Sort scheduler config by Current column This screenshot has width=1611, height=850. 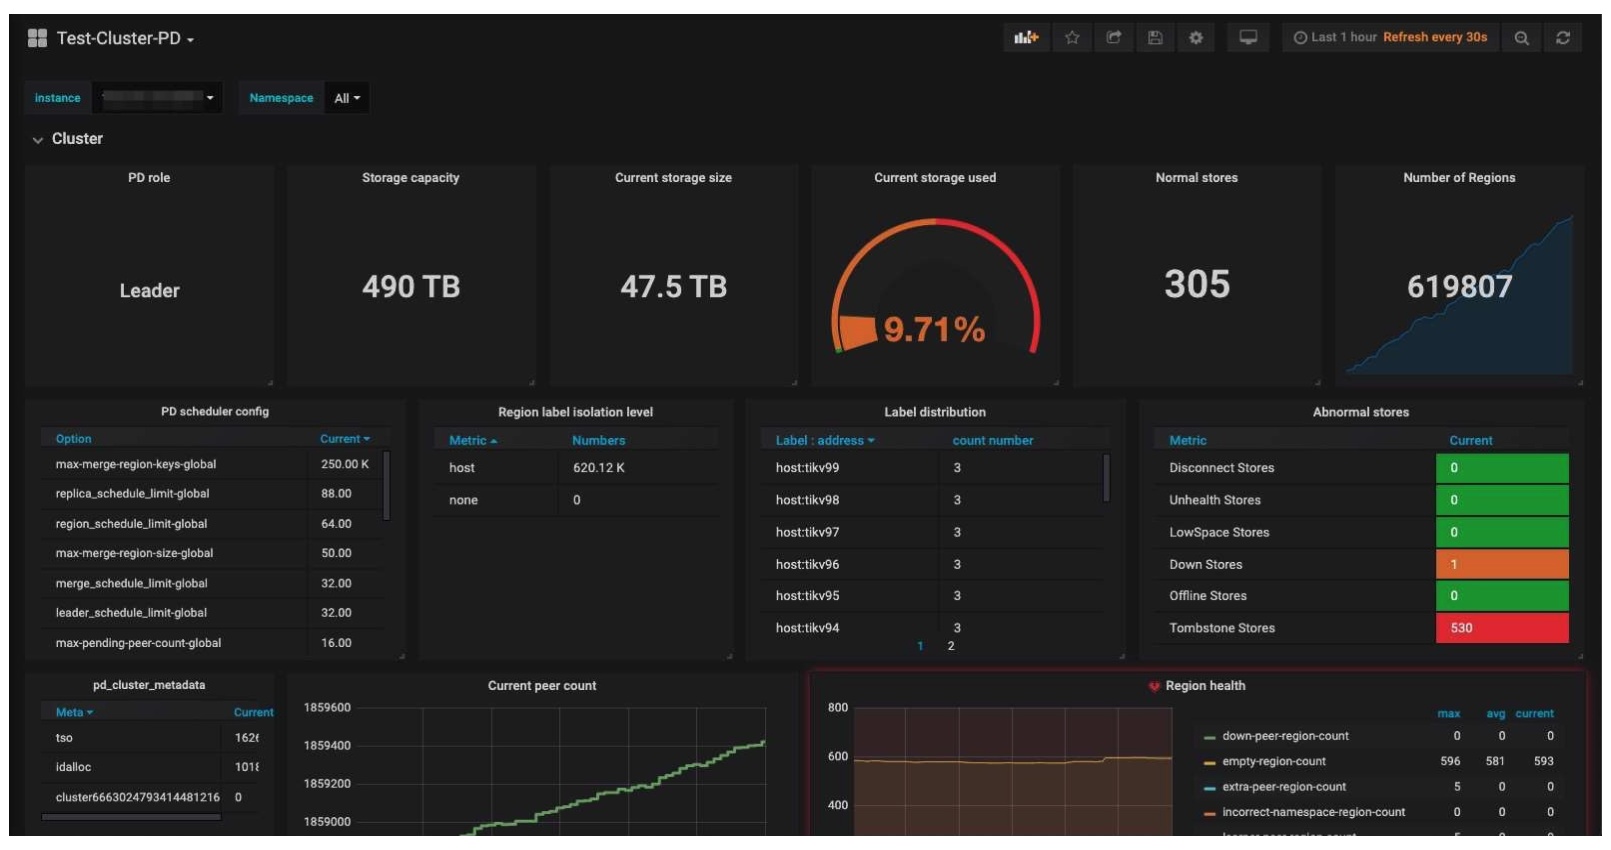pyautogui.click(x=344, y=439)
